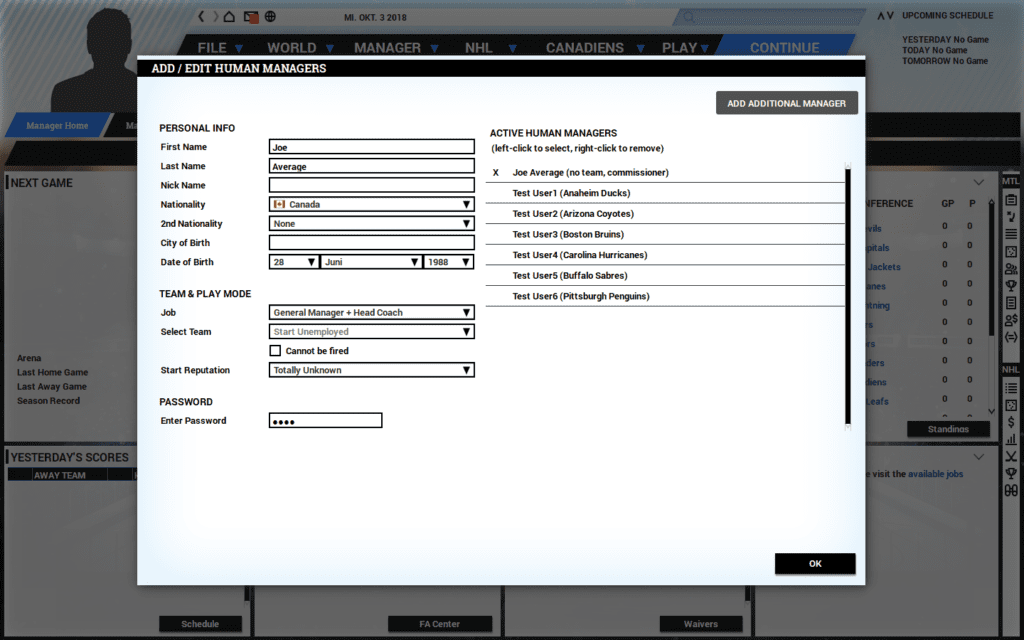Image resolution: width=1024 pixels, height=640 pixels.
Task: Click the home icon in top bar
Action: click(230, 17)
